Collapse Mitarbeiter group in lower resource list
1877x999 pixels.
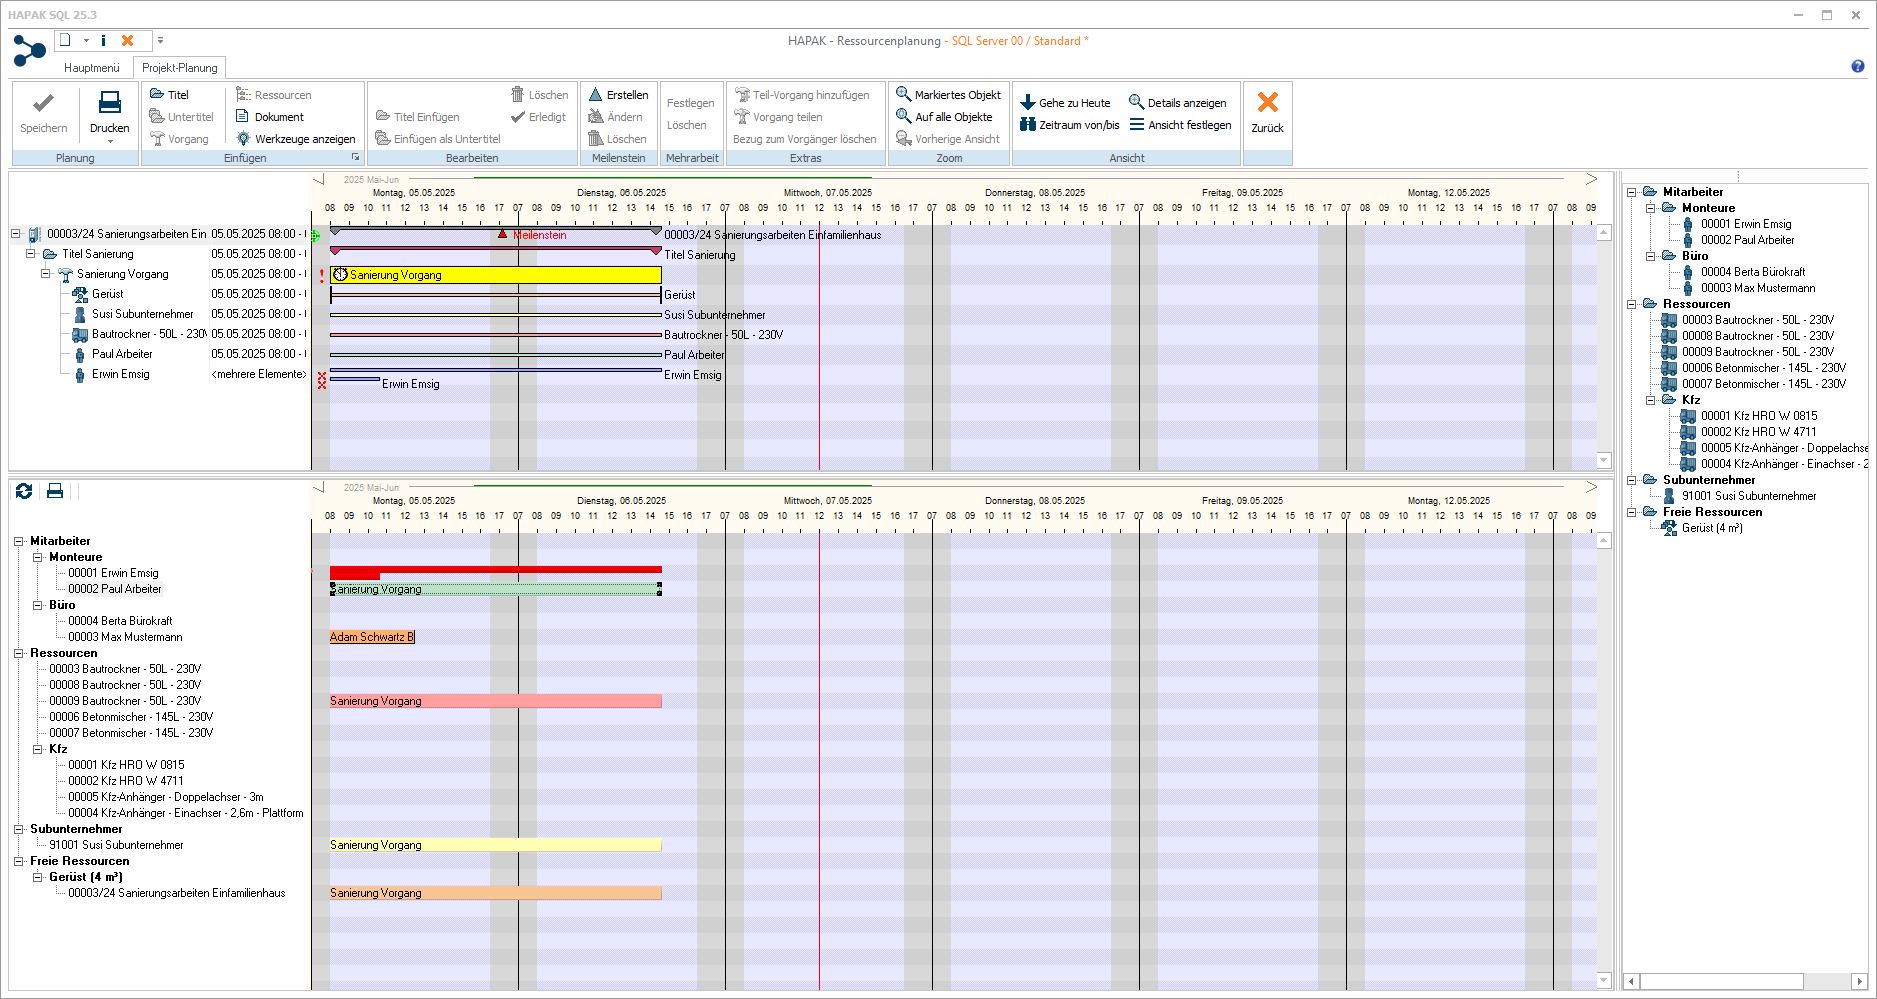19,541
